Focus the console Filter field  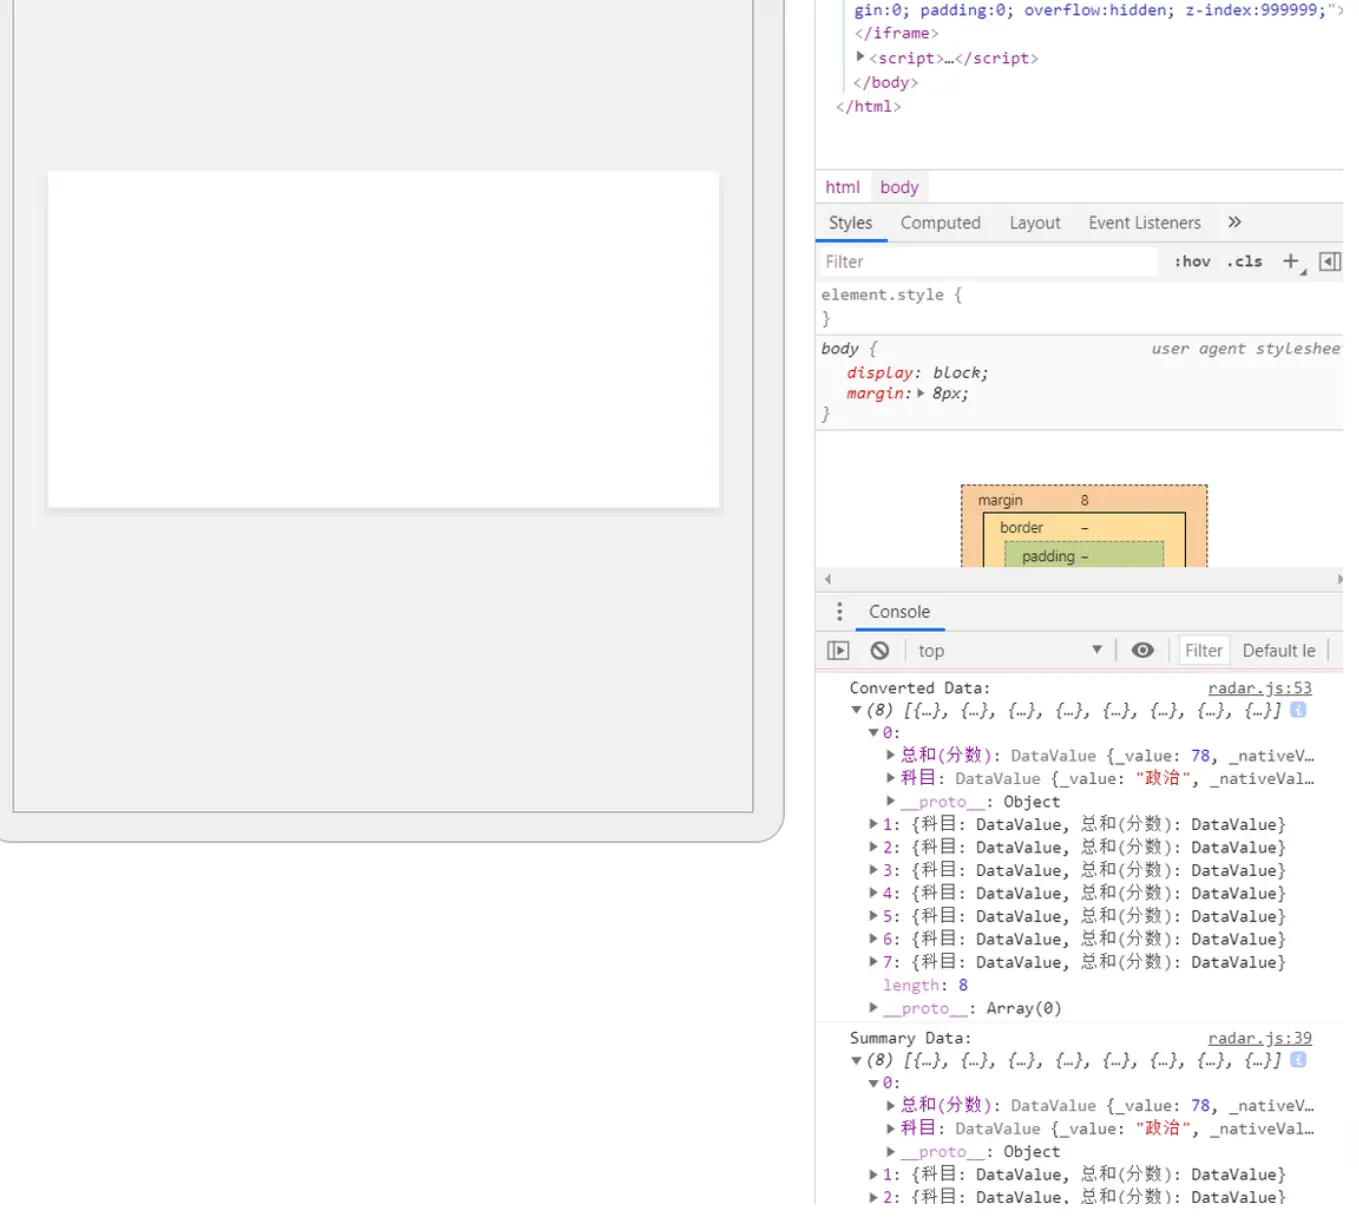coord(1203,651)
